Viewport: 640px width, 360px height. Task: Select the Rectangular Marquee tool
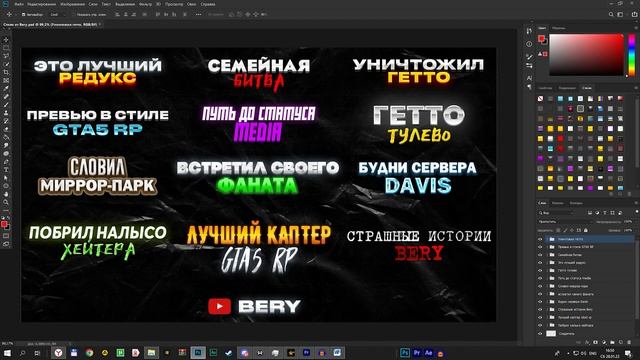(6, 48)
